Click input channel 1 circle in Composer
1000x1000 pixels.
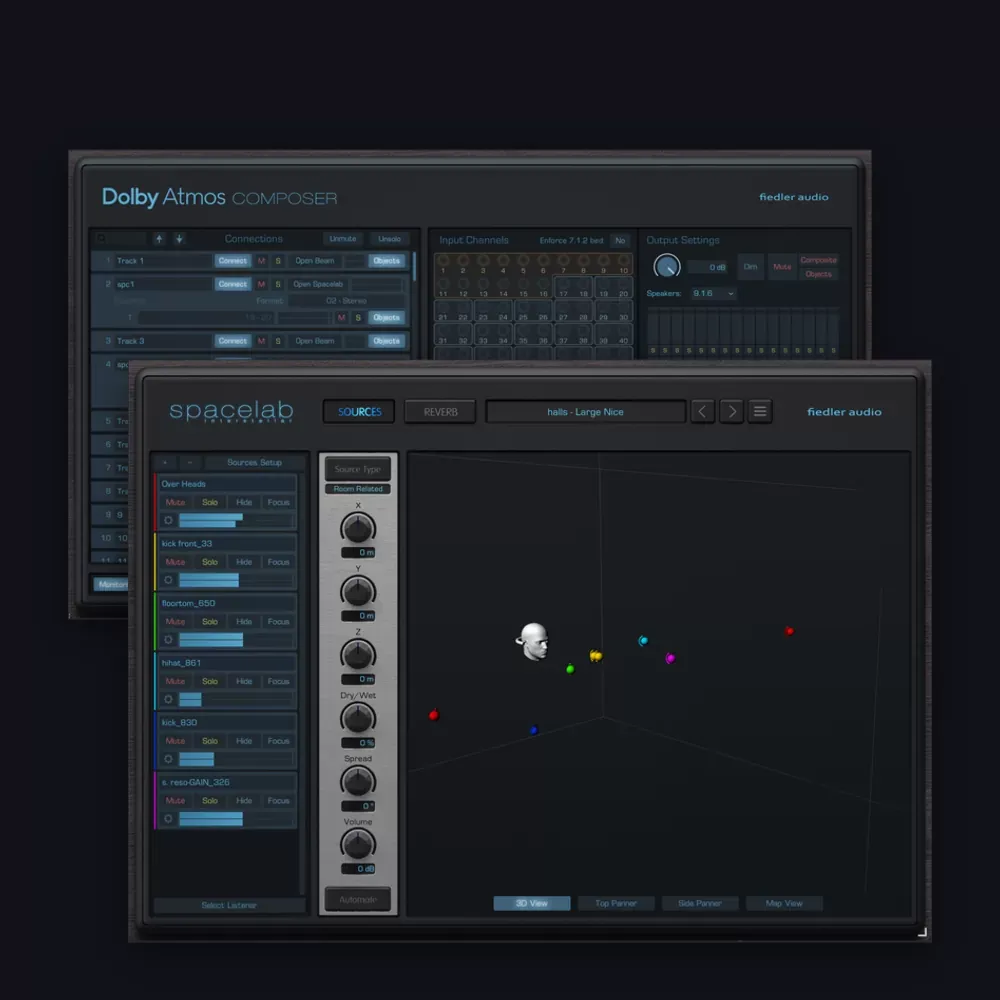443,260
